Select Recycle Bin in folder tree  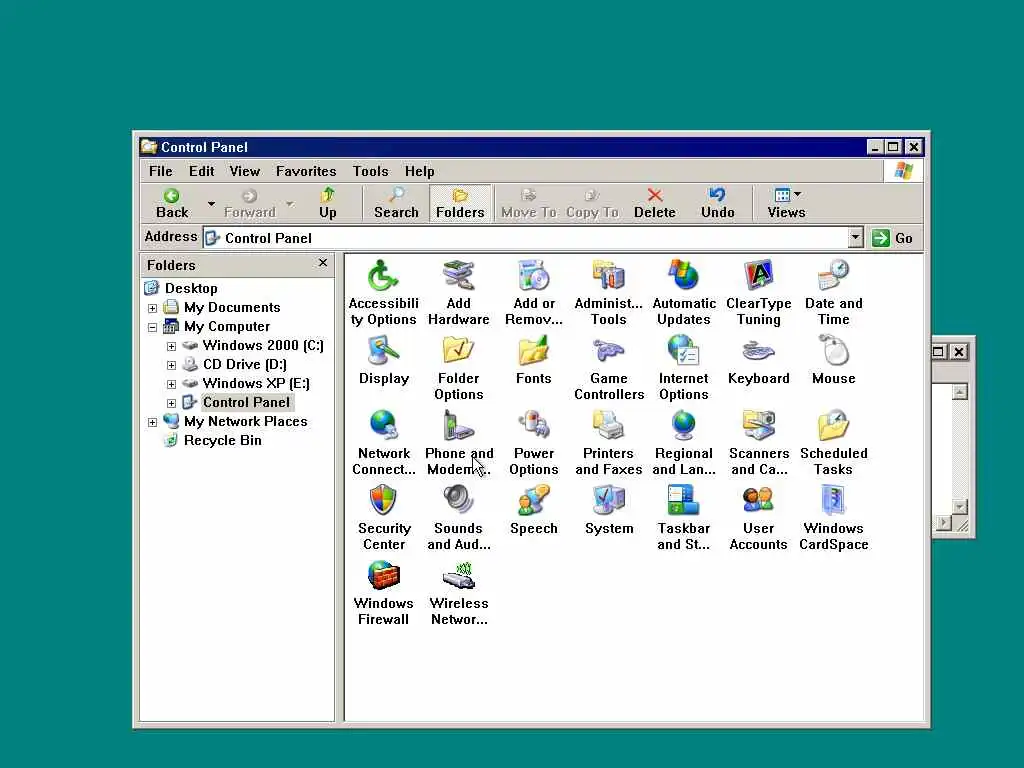click(223, 440)
